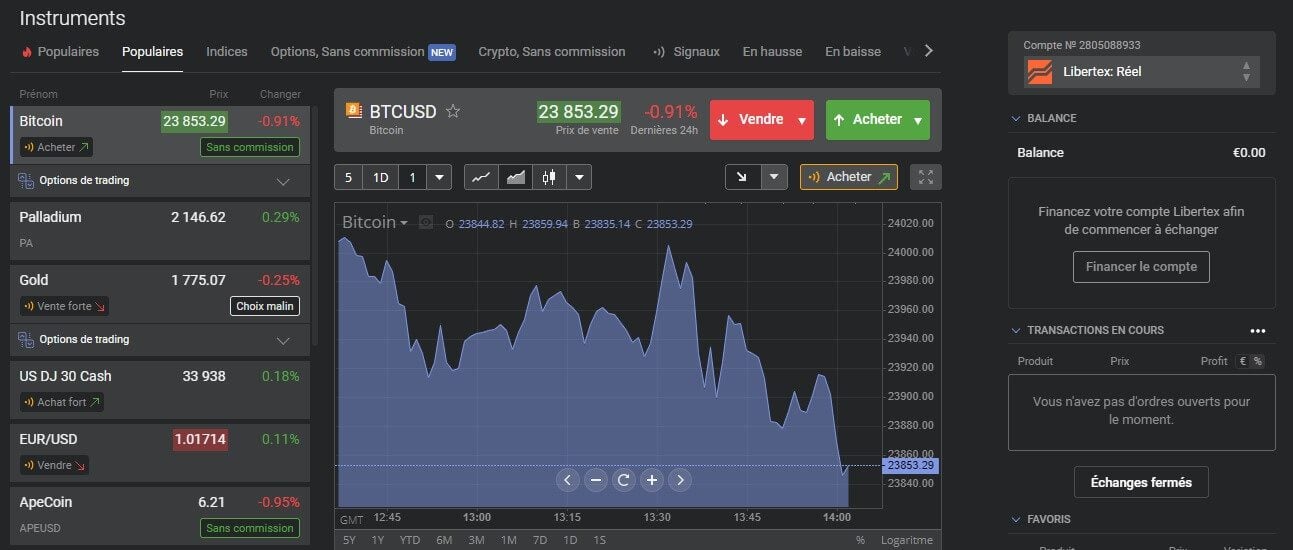This screenshot has width=1293, height=550.
Task: Switch to the candlestick chart type
Action: click(548, 177)
